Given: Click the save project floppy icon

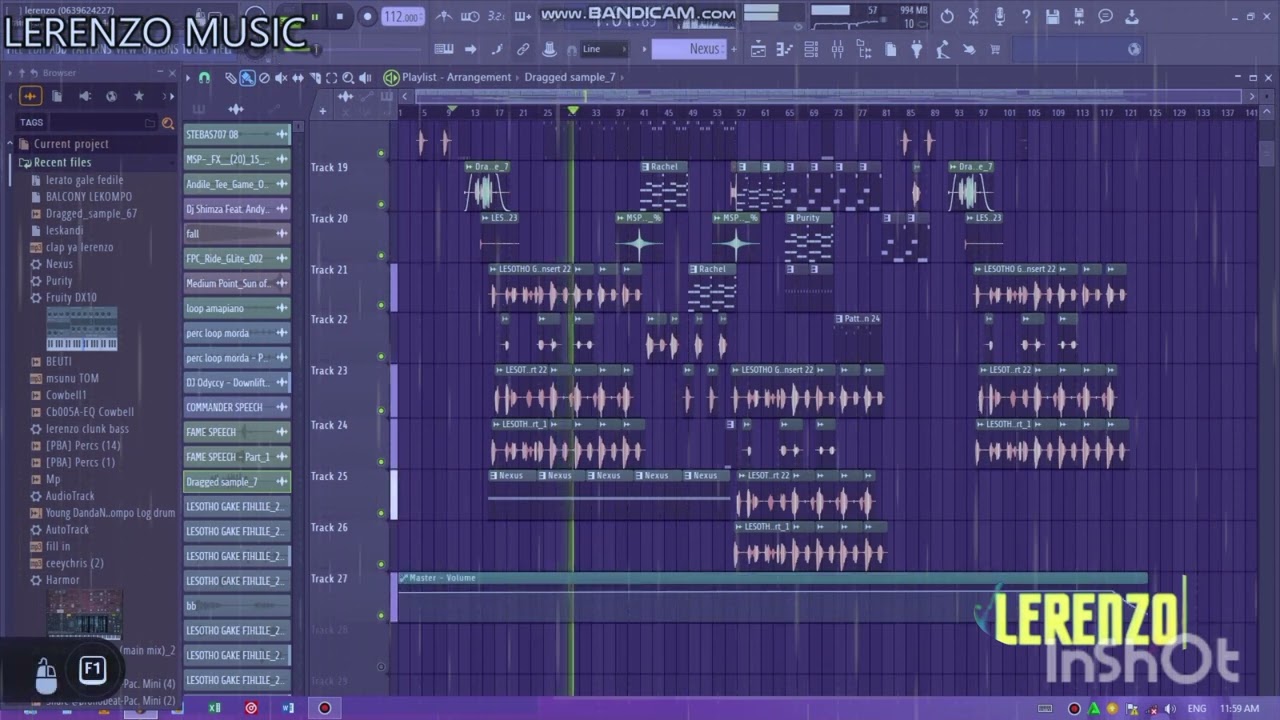Looking at the screenshot, I should [1052, 17].
